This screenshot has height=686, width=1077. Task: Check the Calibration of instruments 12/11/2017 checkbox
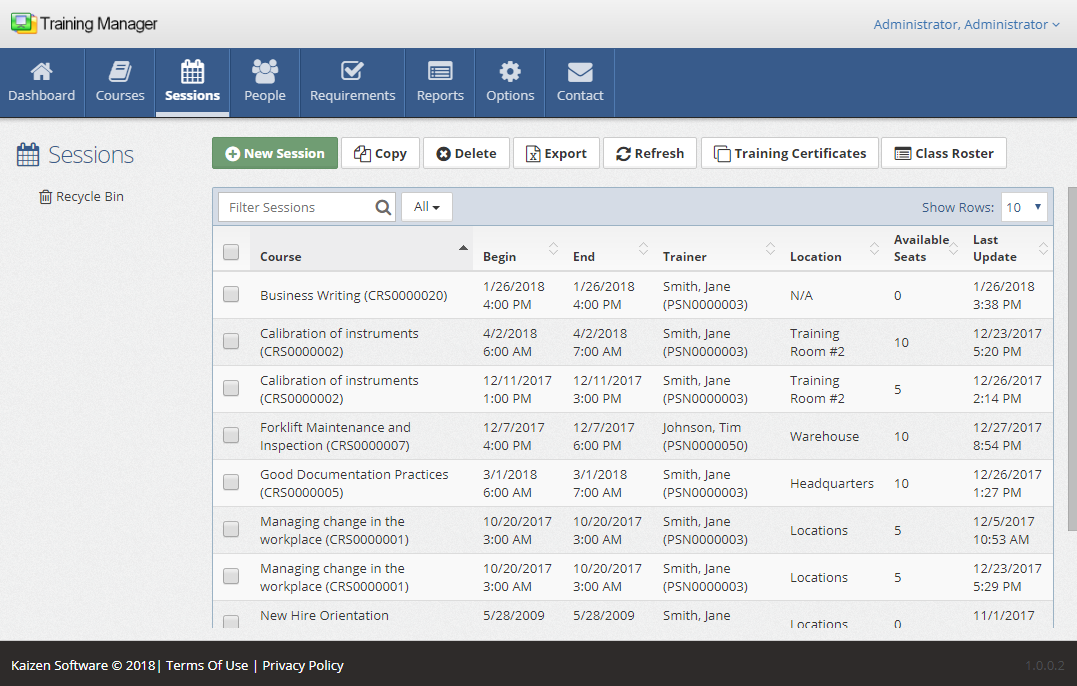(231, 389)
